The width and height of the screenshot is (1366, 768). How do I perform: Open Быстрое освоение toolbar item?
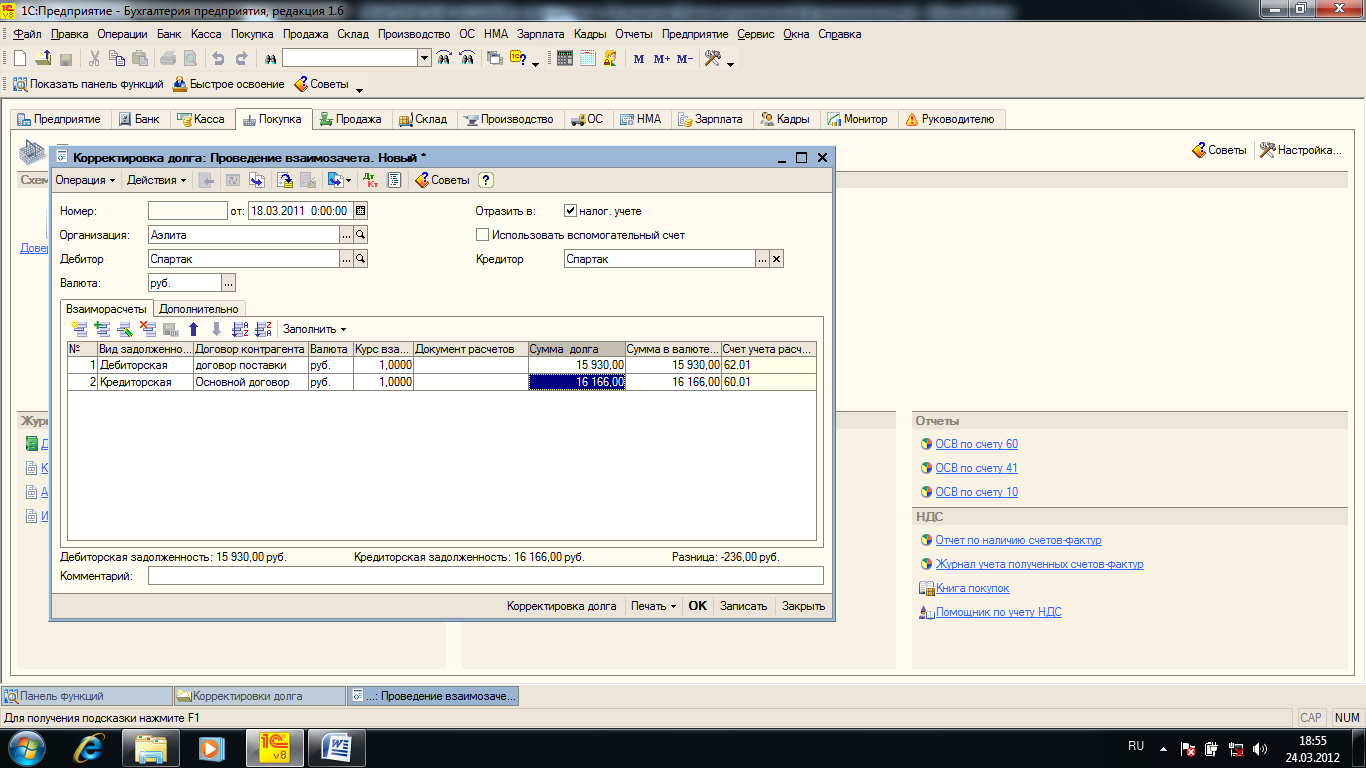pos(229,84)
